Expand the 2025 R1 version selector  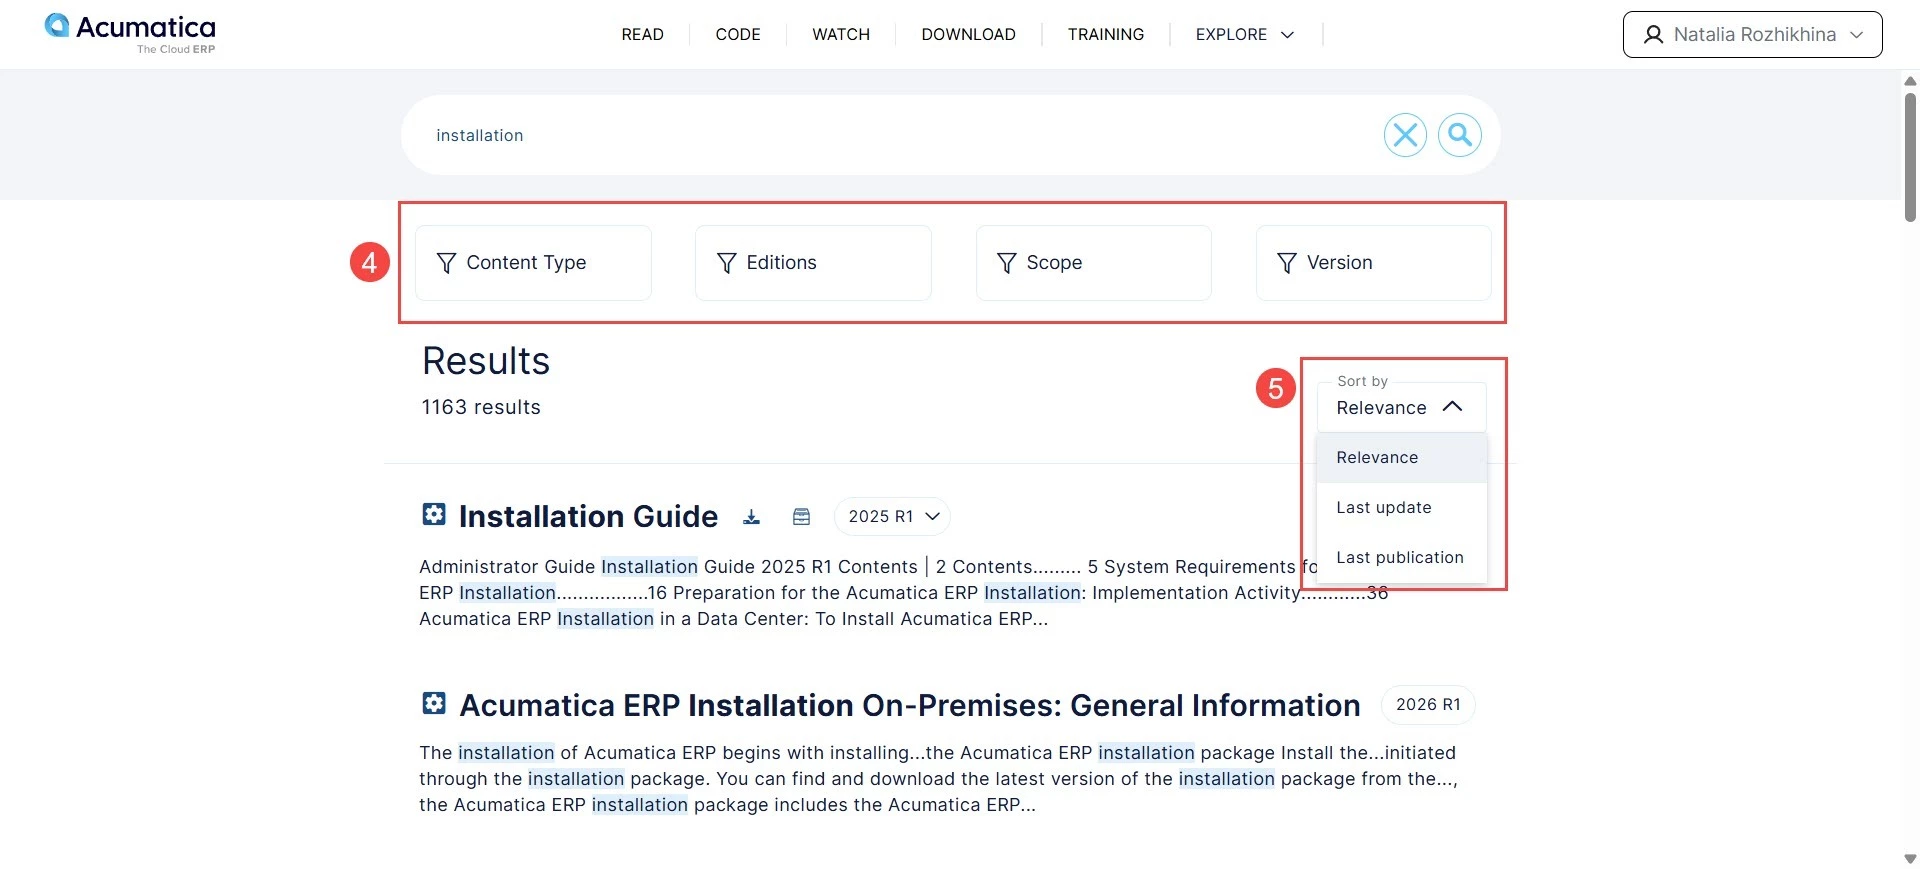tap(892, 517)
